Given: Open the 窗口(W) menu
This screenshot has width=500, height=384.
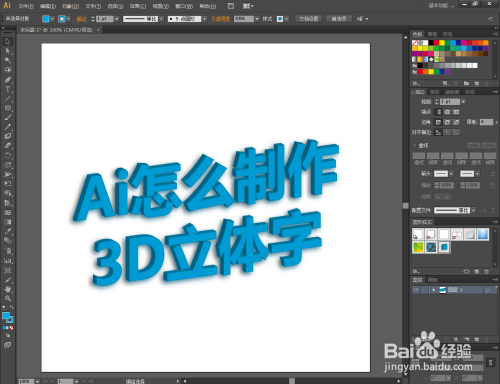Looking at the screenshot, I should tap(184, 6).
